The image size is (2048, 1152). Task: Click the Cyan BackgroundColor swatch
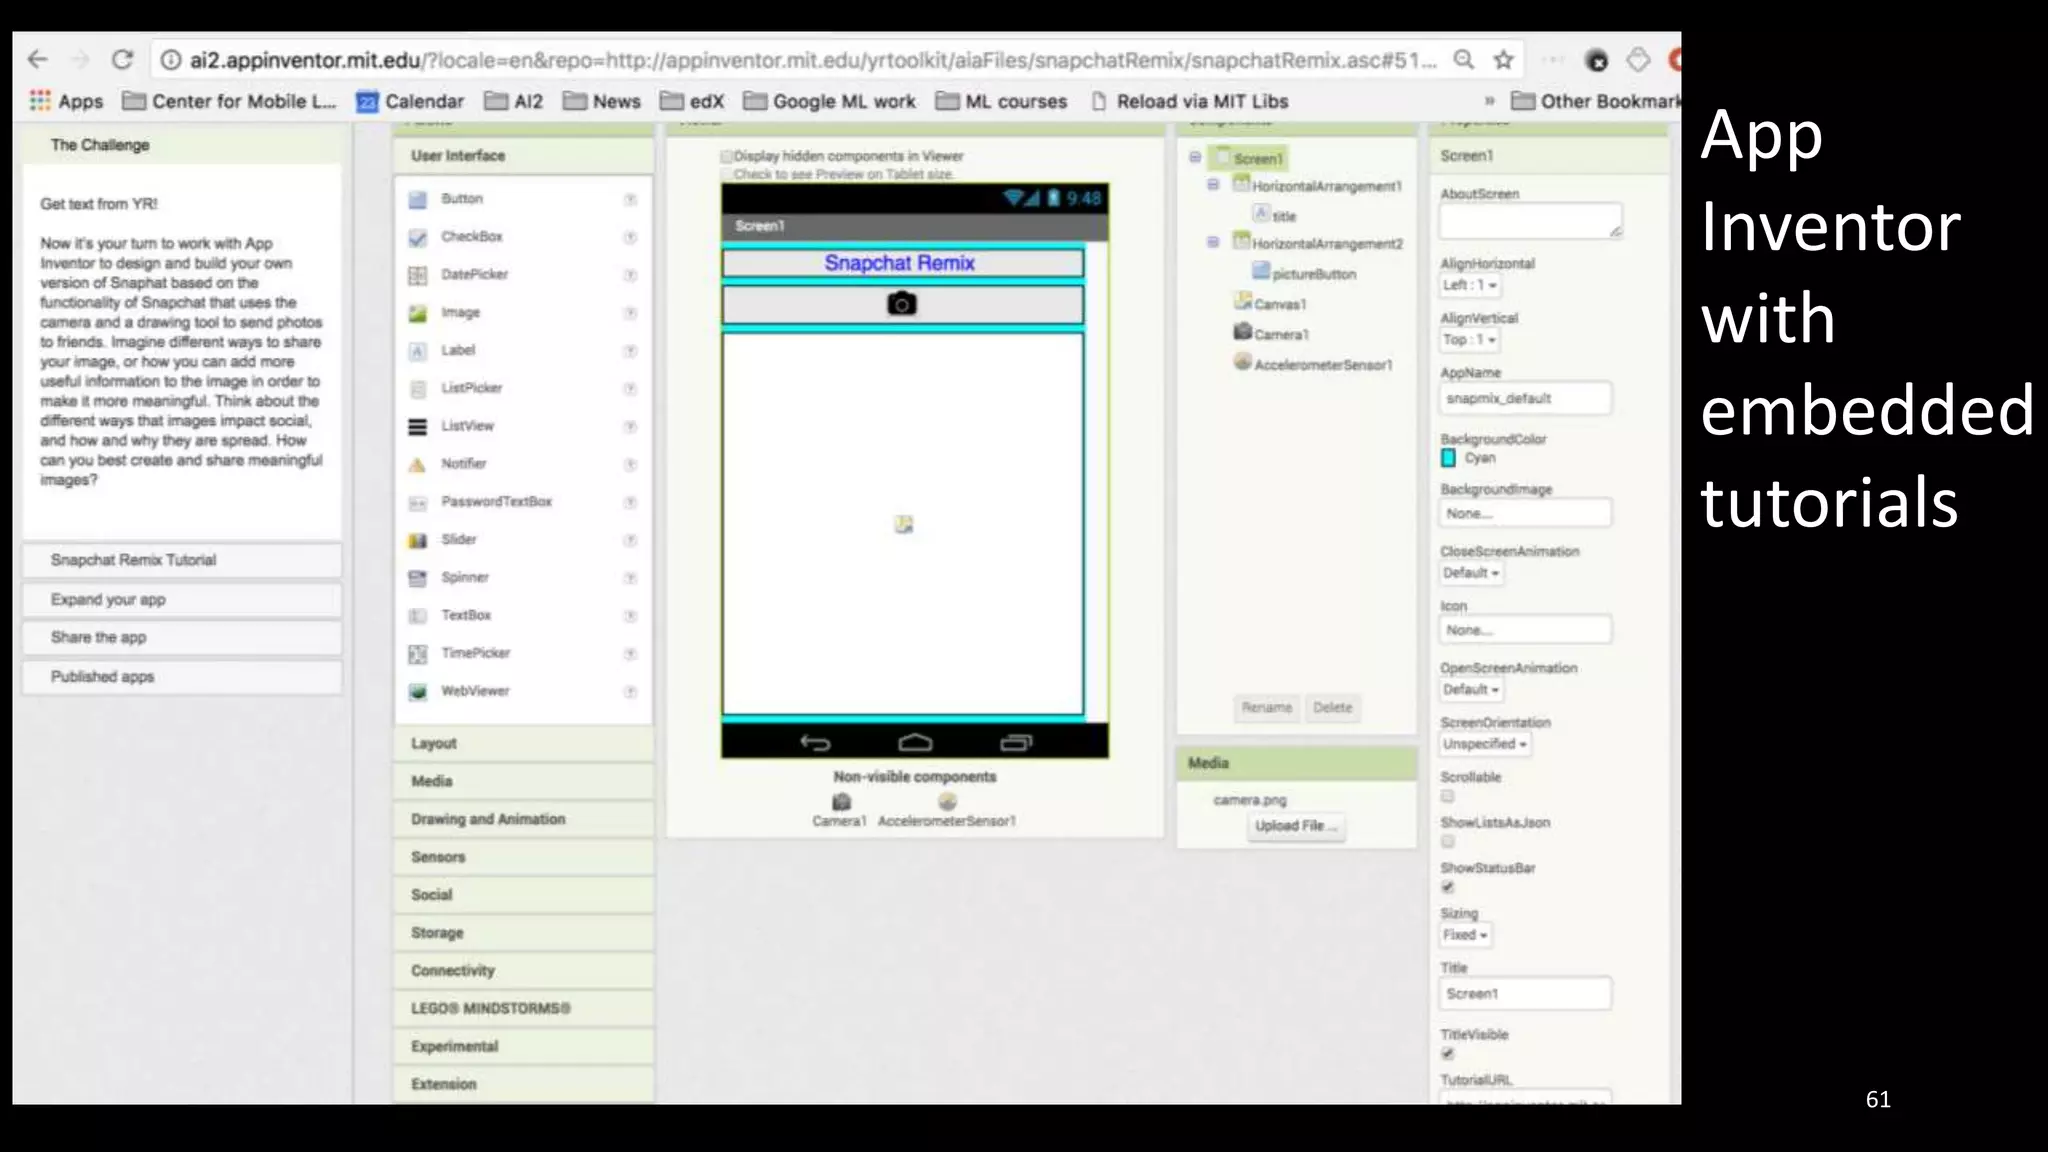coord(1448,458)
